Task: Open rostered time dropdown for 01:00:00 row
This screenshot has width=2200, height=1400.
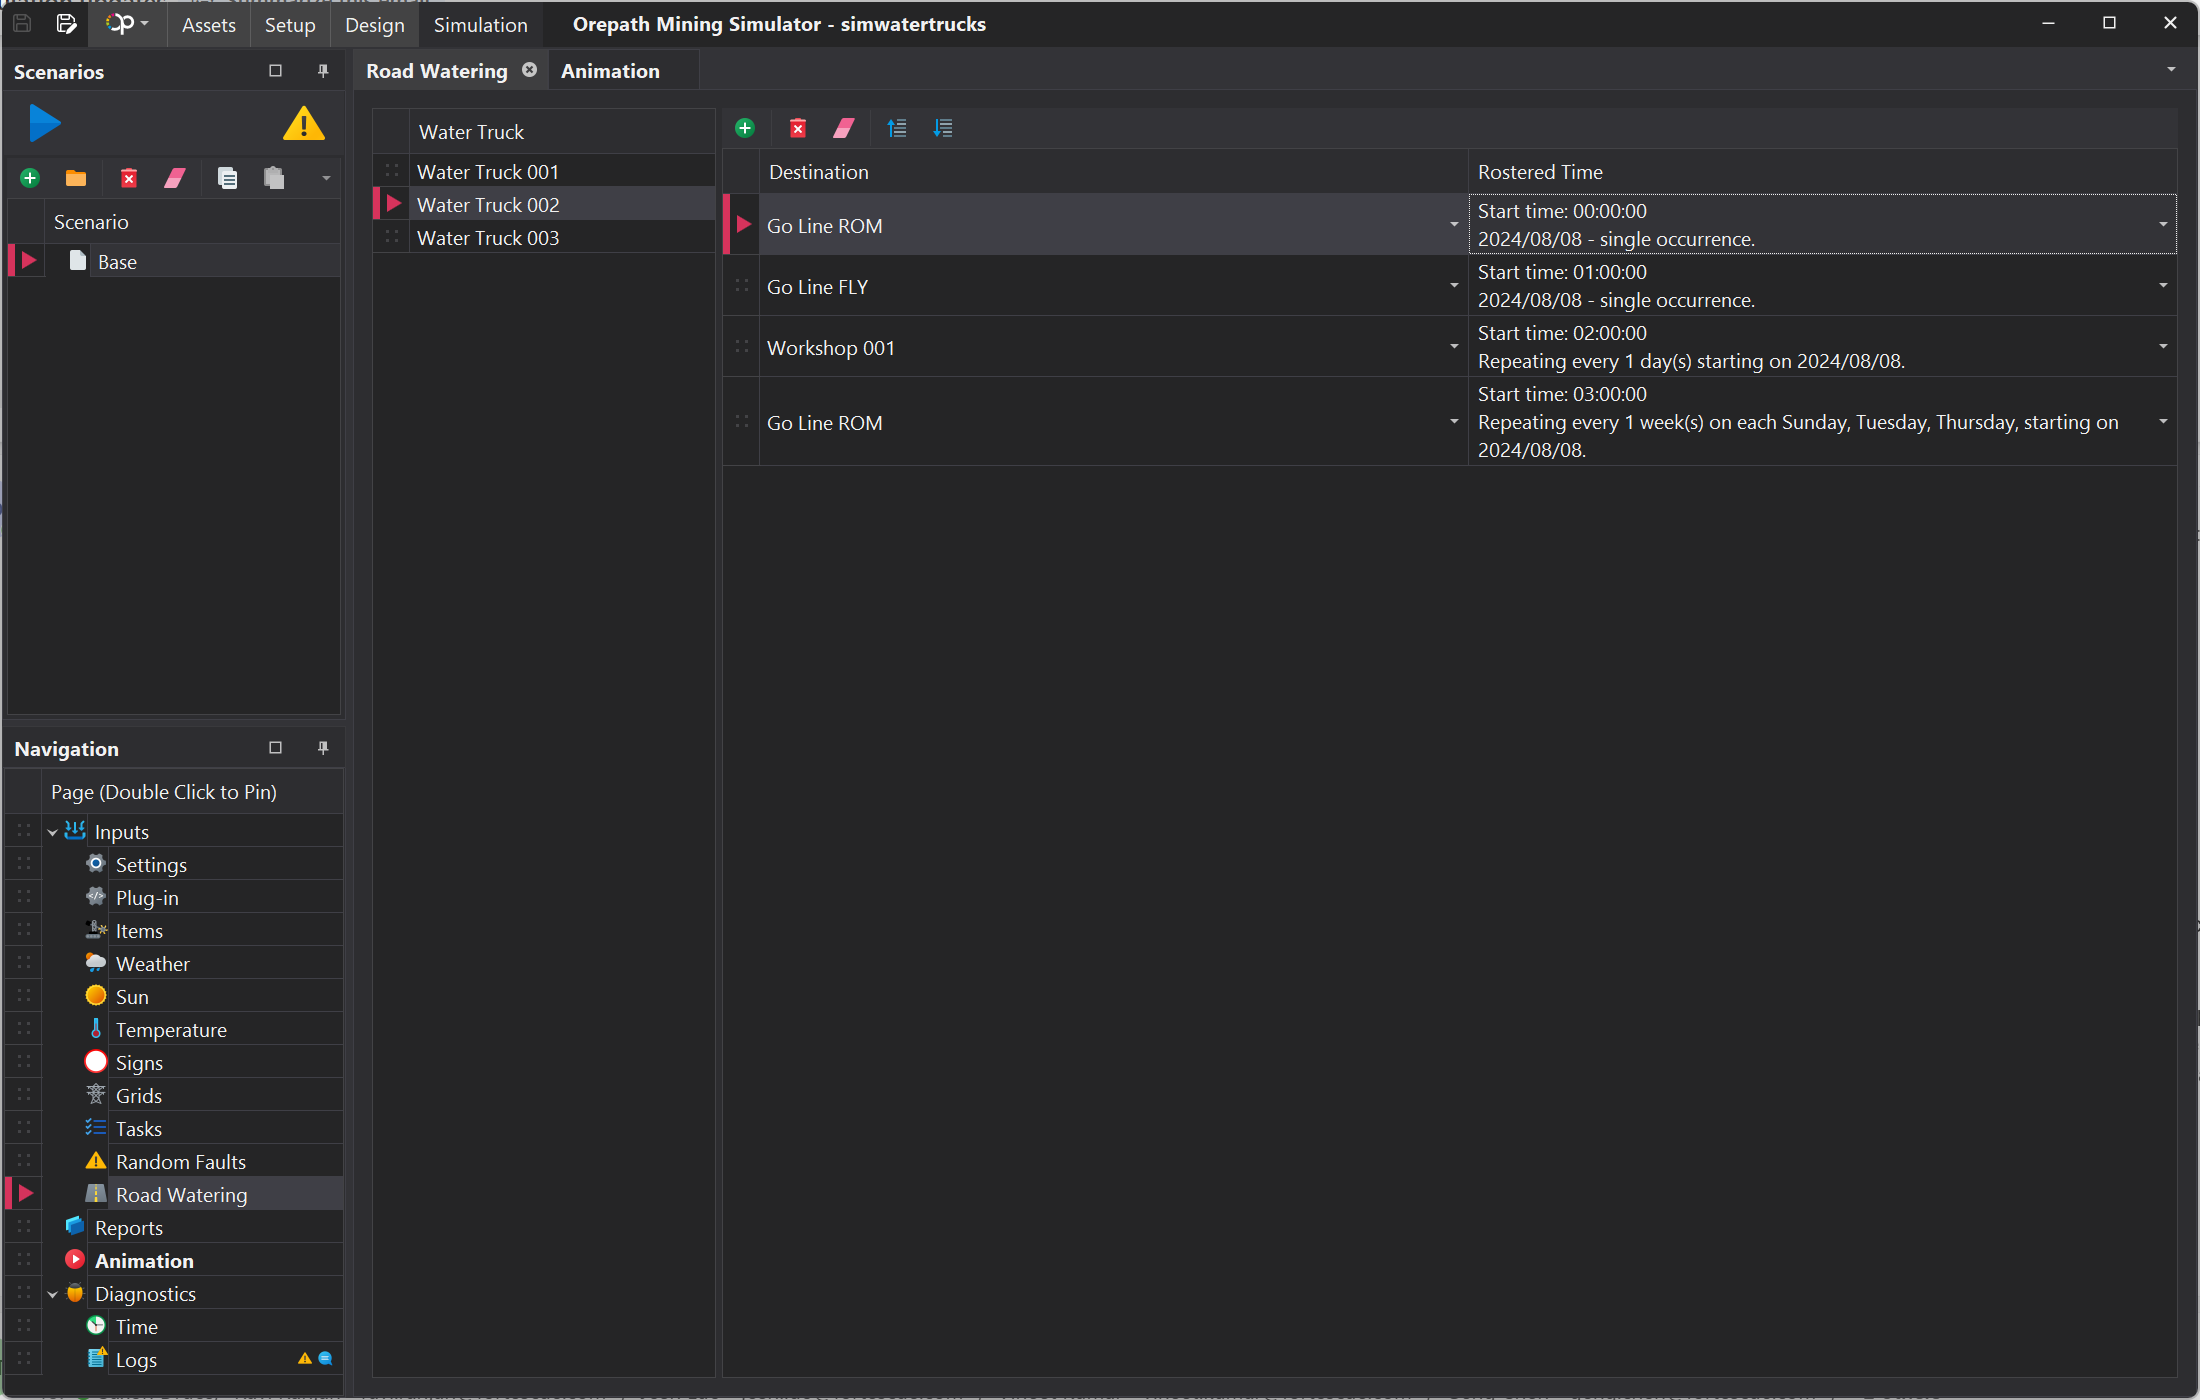Action: point(2163,286)
